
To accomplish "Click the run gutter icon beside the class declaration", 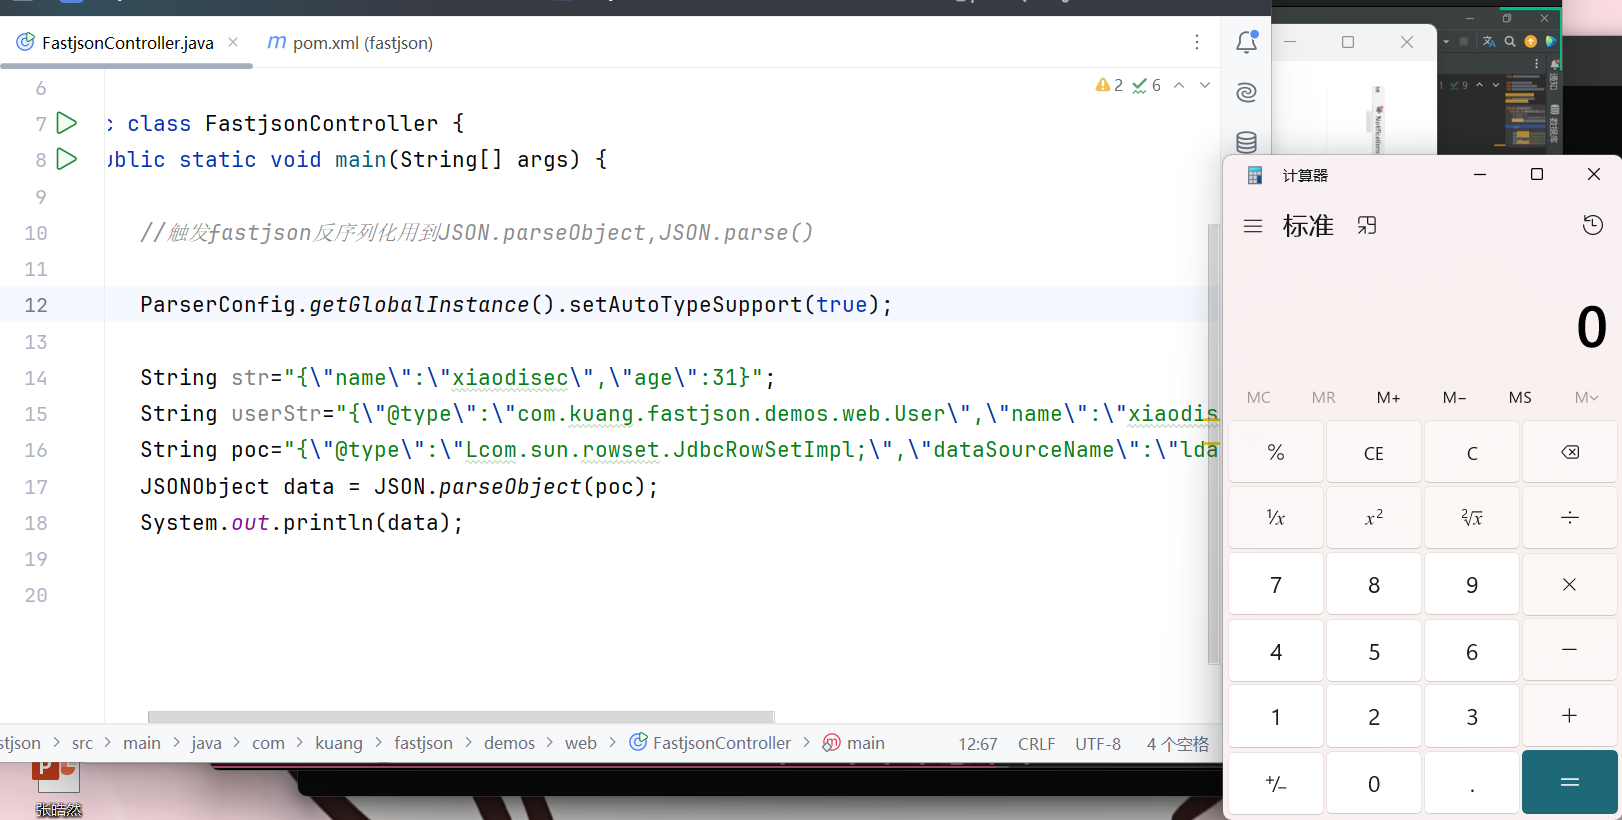I will coord(67,123).
